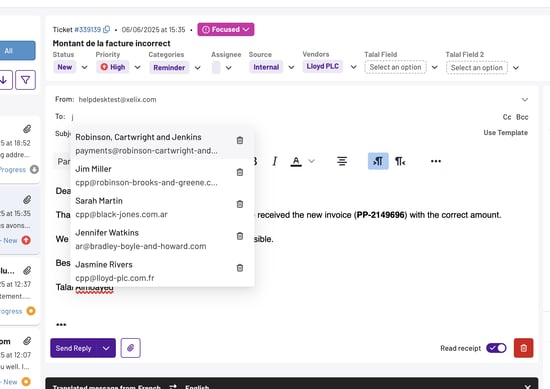This screenshot has height=389, width=550.
Task: Select right-to-left text direction
Action: point(400,161)
